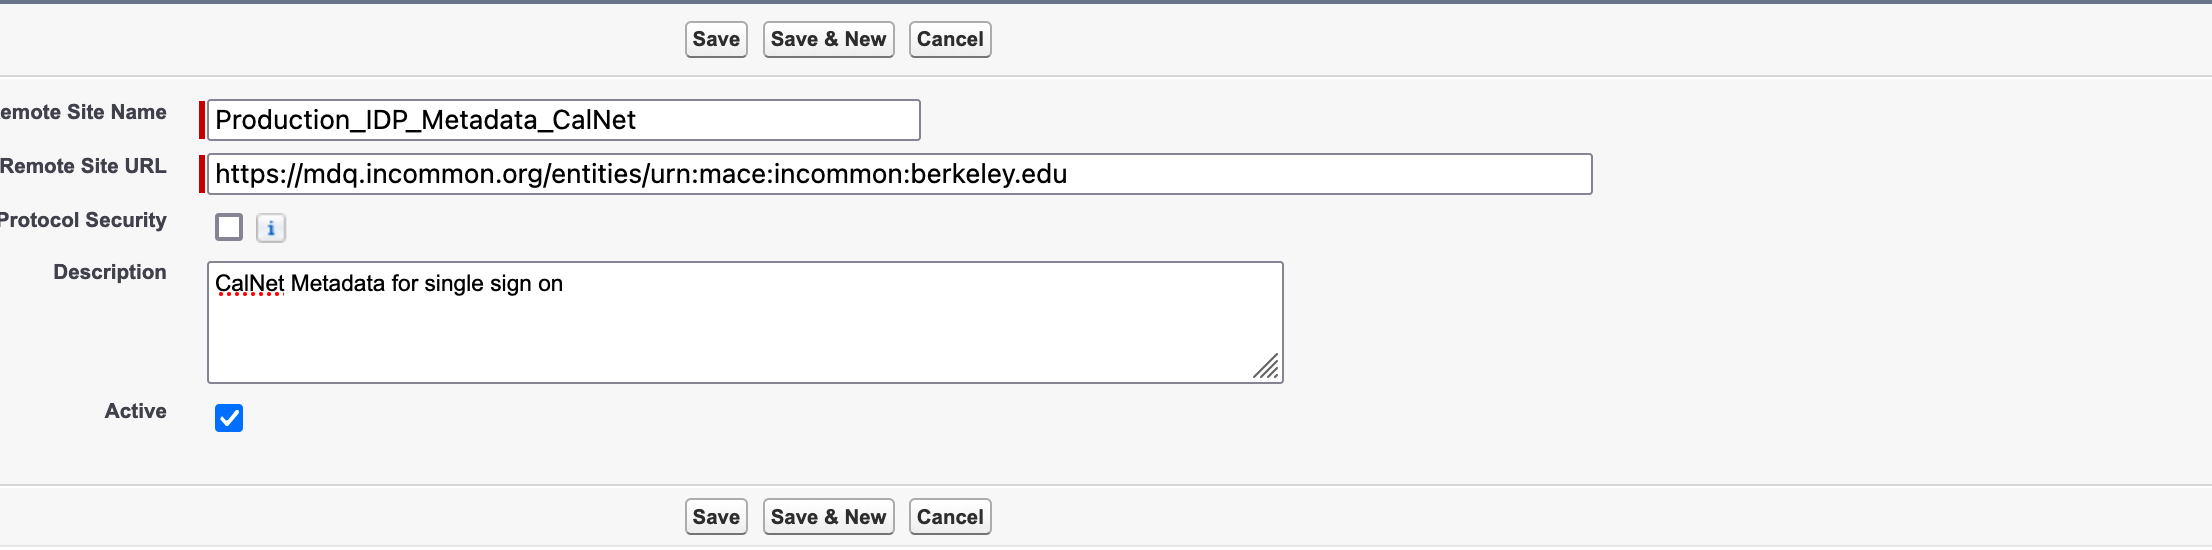
Task: Click the Active field label
Action: (x=136, y=412)
